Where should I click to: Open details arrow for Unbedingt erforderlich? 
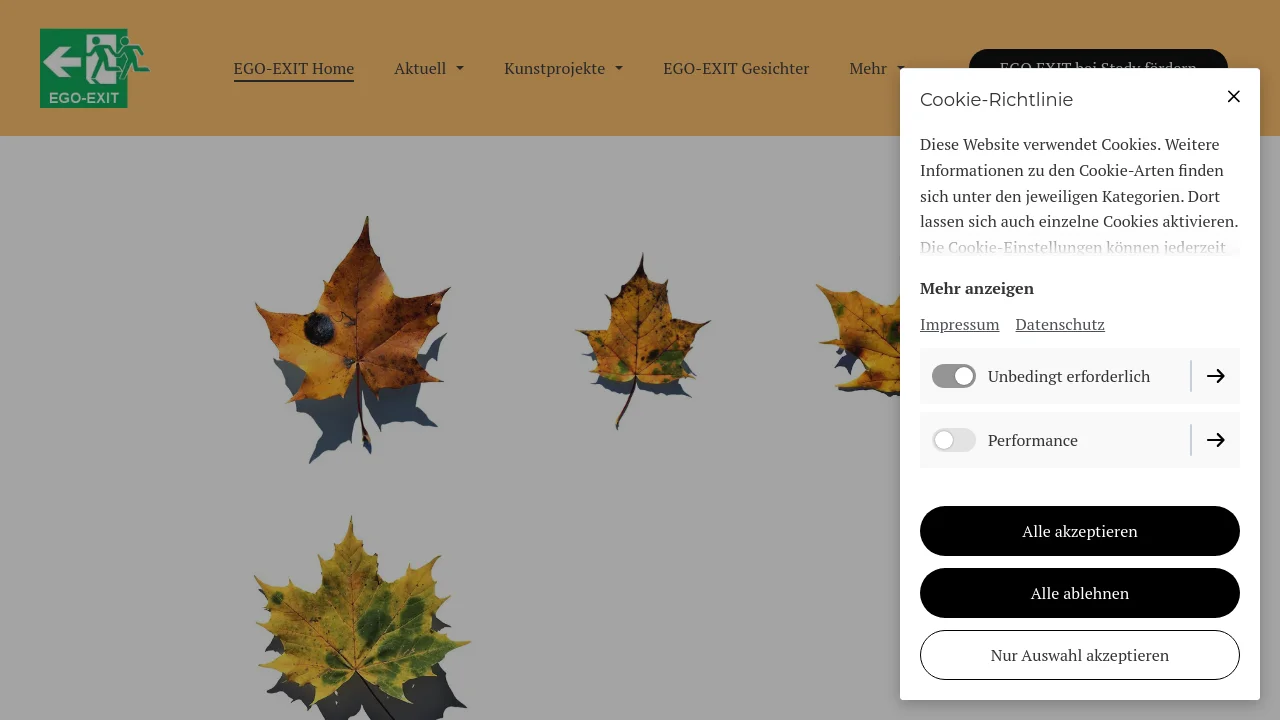pos(1215,376)
